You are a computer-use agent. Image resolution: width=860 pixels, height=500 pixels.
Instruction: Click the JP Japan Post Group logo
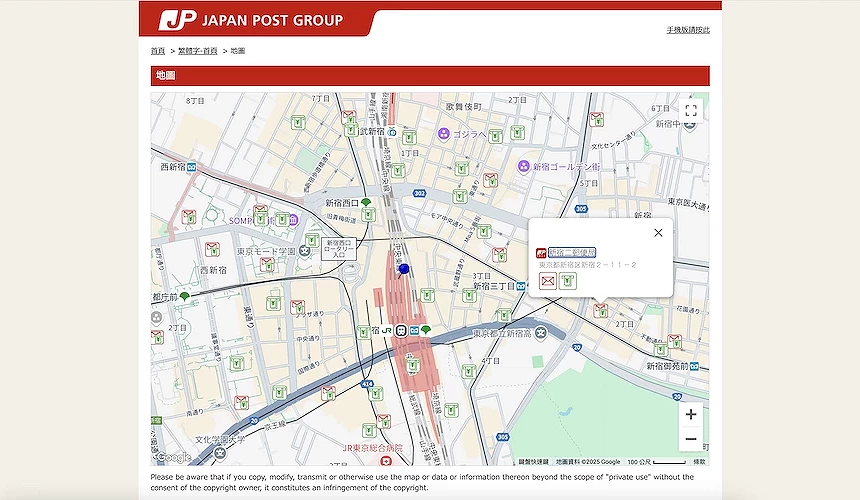tap(251, 20)
